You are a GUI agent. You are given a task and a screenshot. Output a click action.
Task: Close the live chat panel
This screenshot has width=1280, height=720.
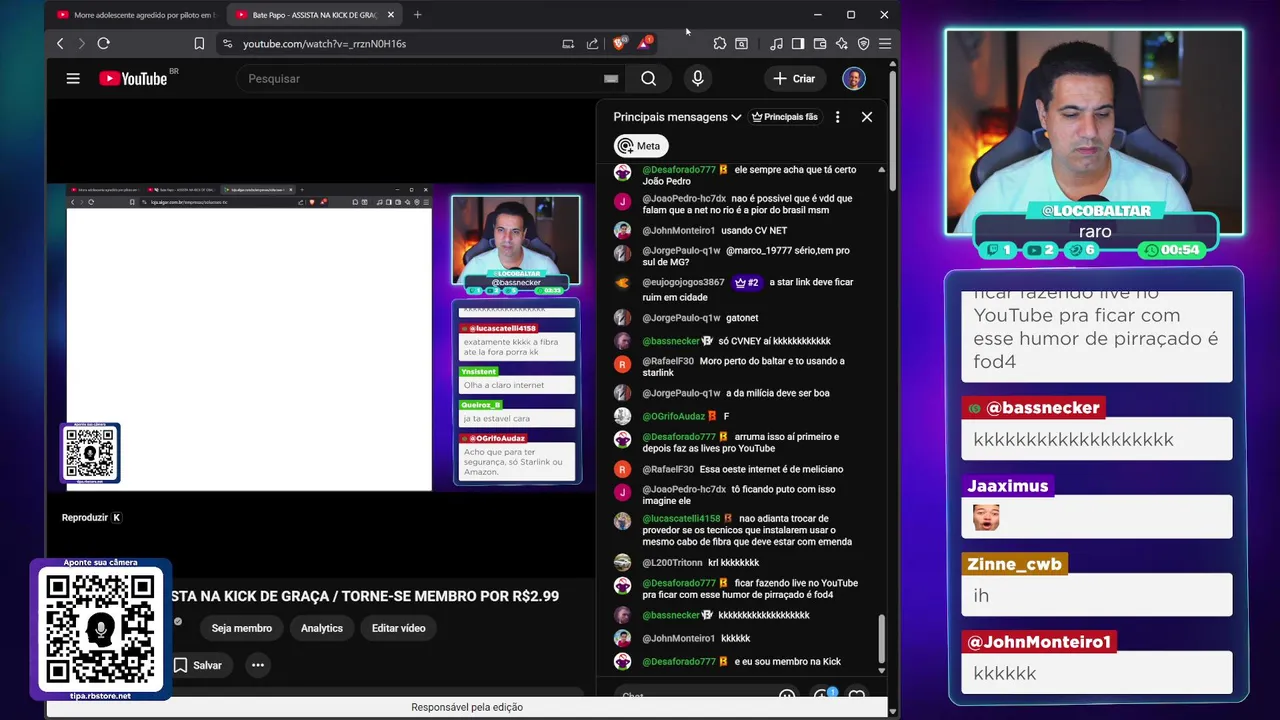[867, 117]
